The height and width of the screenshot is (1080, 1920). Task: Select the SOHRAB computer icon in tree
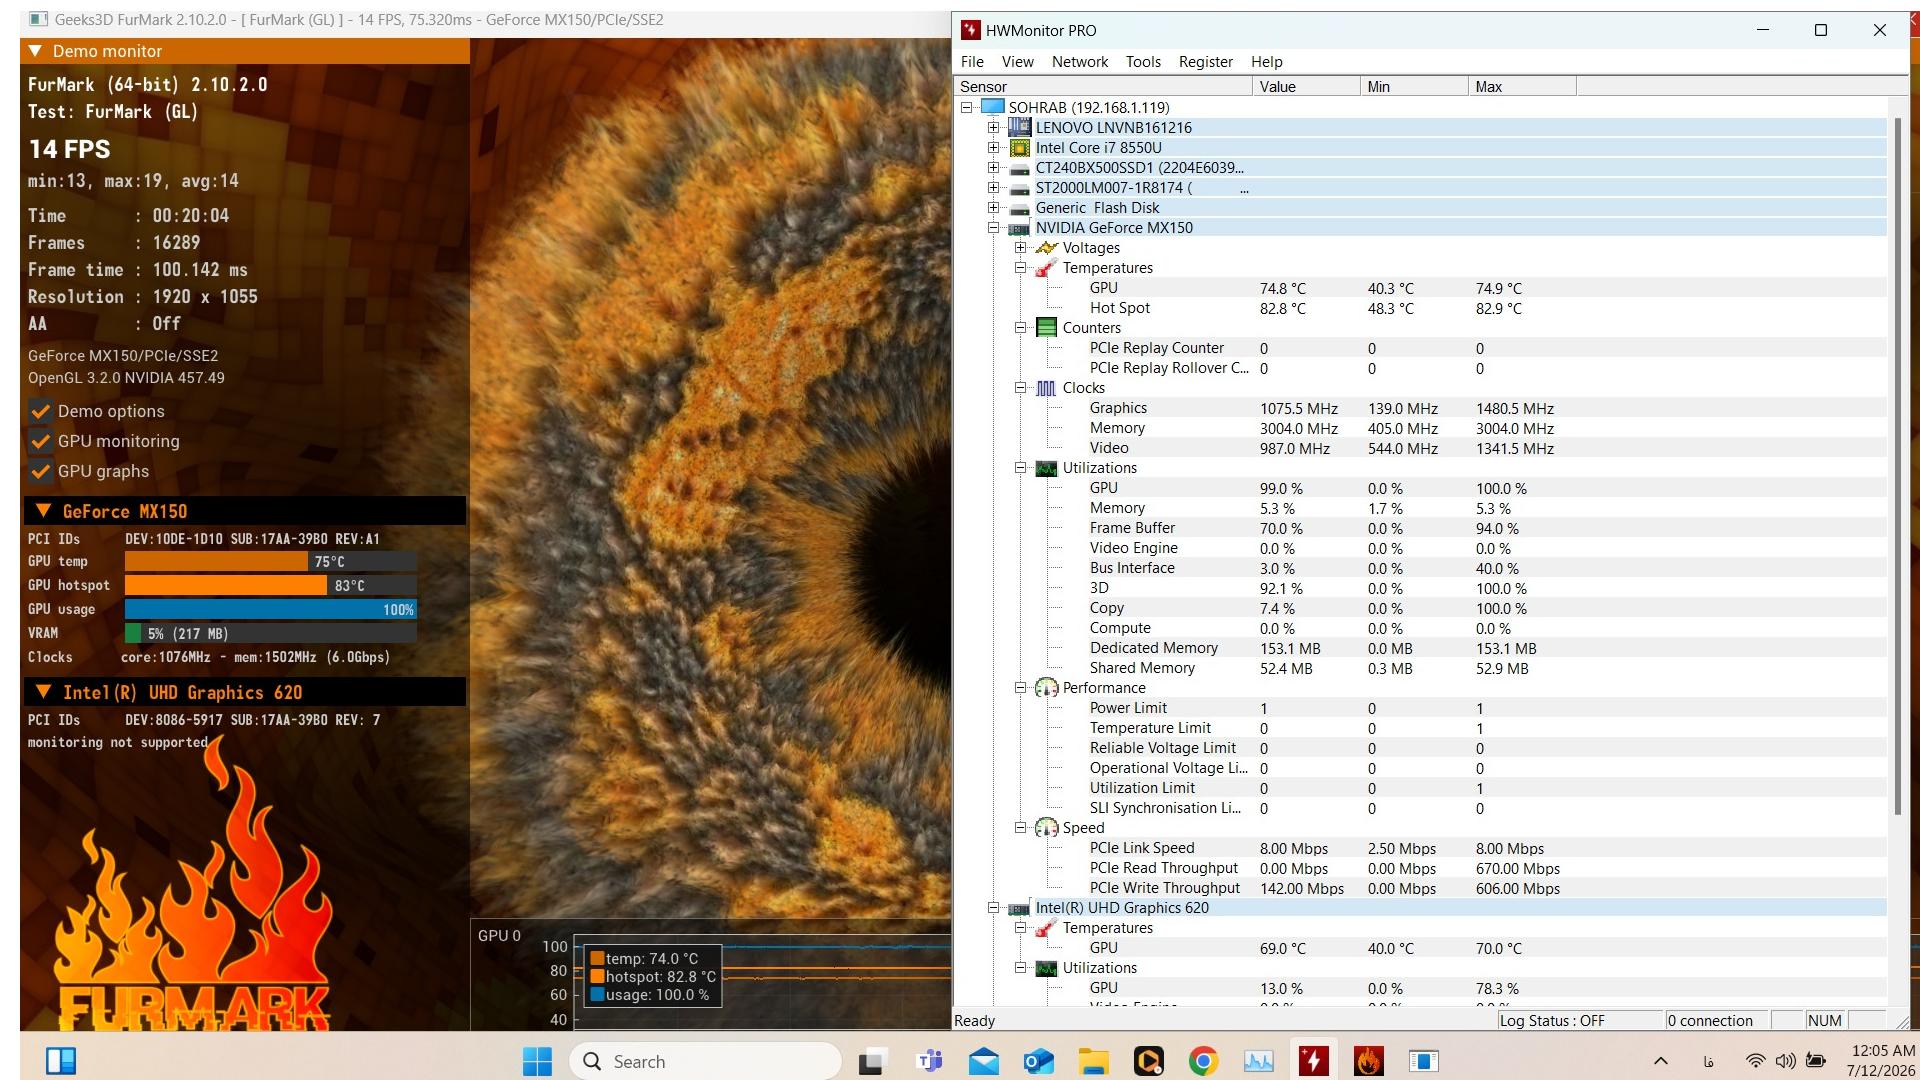coord(992,107)
